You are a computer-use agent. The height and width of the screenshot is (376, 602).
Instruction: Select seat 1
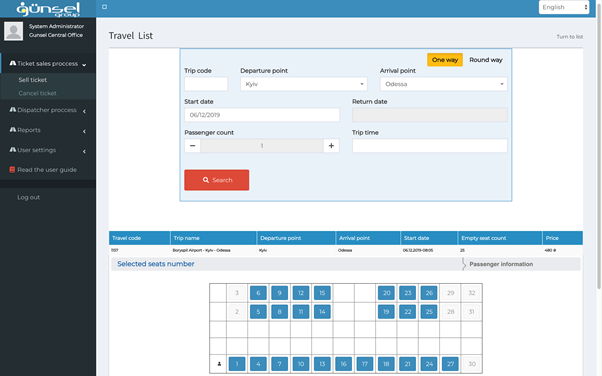click(x=237, y=364)
